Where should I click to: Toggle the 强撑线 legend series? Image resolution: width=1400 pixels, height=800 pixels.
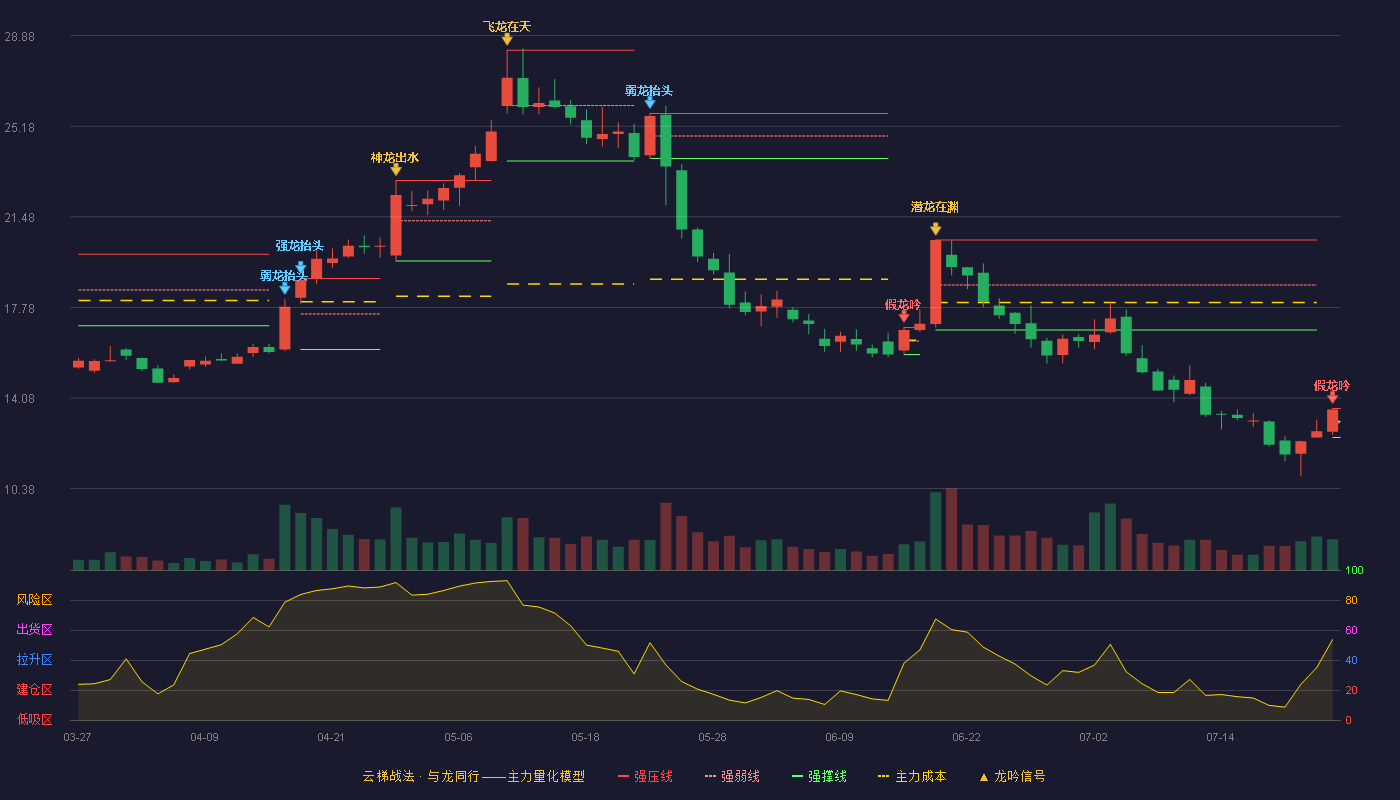tap(819, 776)
